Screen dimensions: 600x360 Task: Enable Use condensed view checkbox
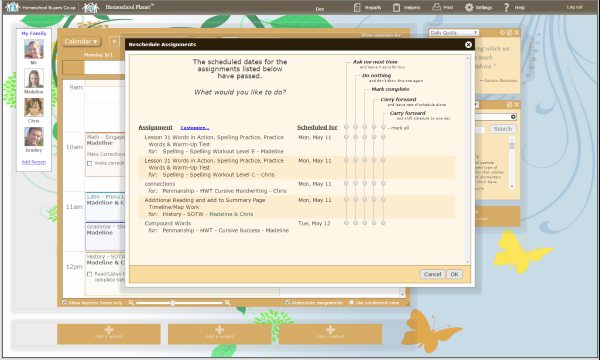tap(351, 302)
